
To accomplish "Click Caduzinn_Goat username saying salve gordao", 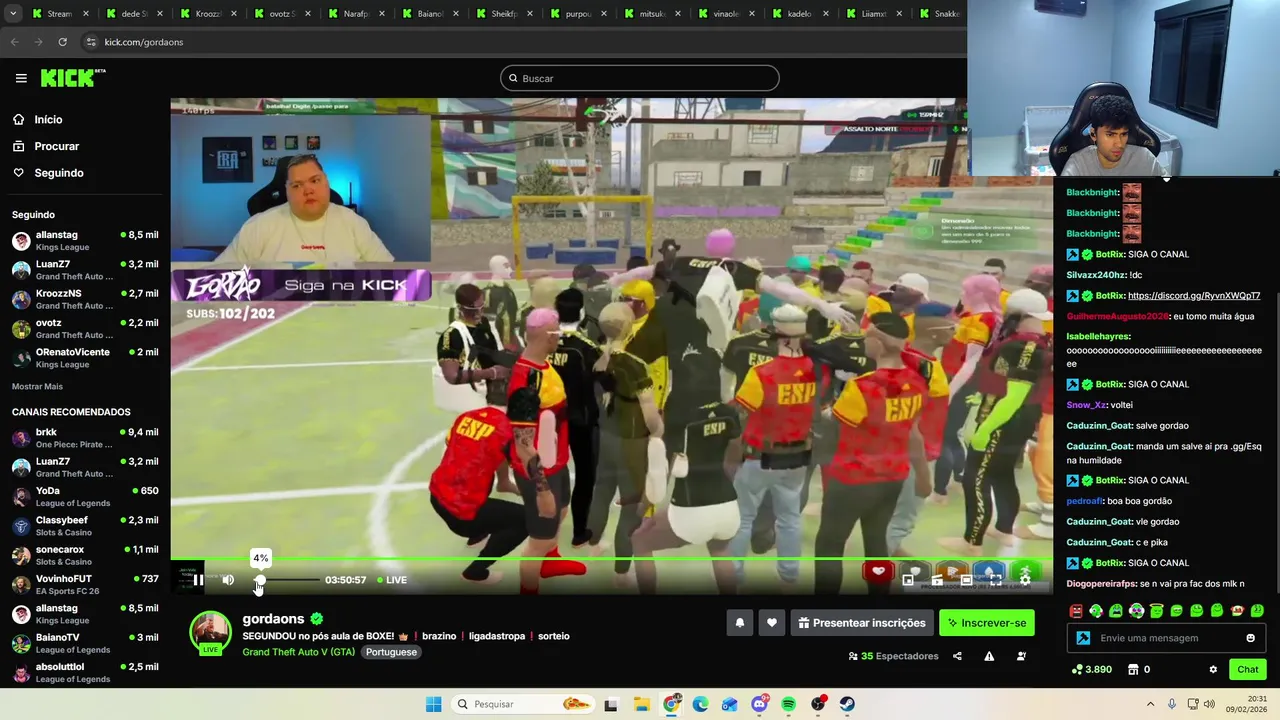I will point(1099,426).
